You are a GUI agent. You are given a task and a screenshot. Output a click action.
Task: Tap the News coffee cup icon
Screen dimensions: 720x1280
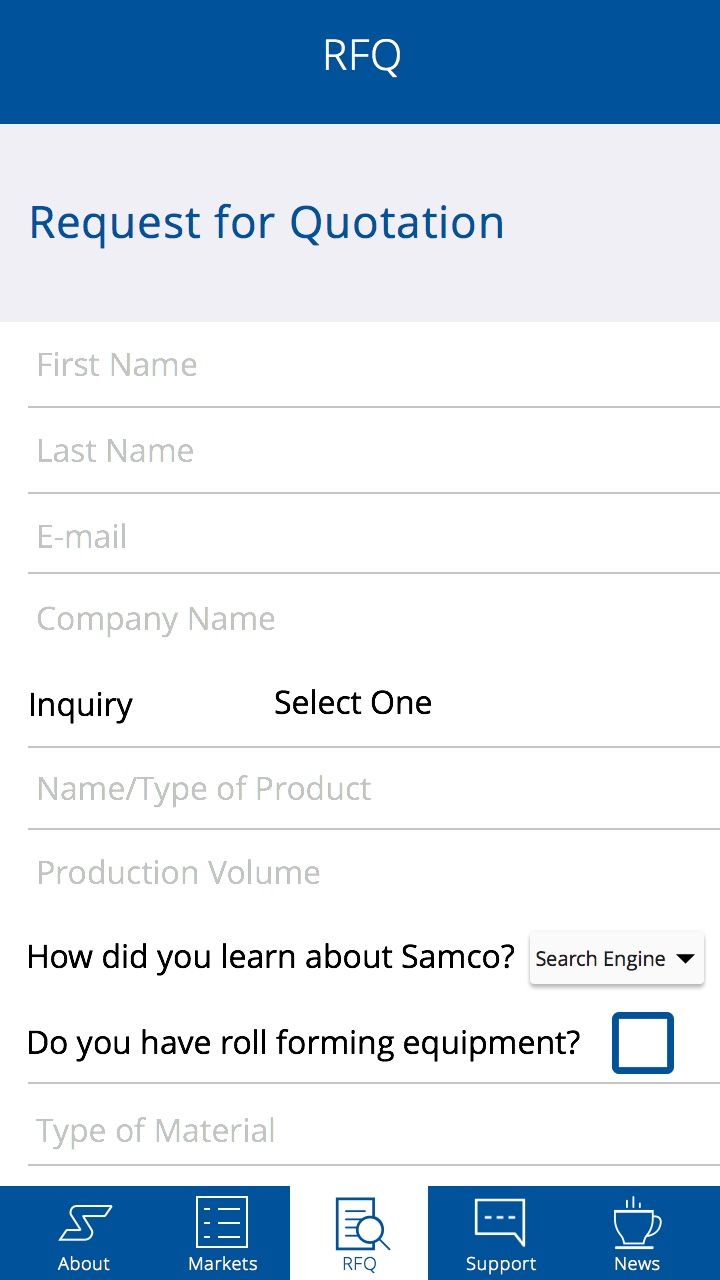tap(637, 1222)
